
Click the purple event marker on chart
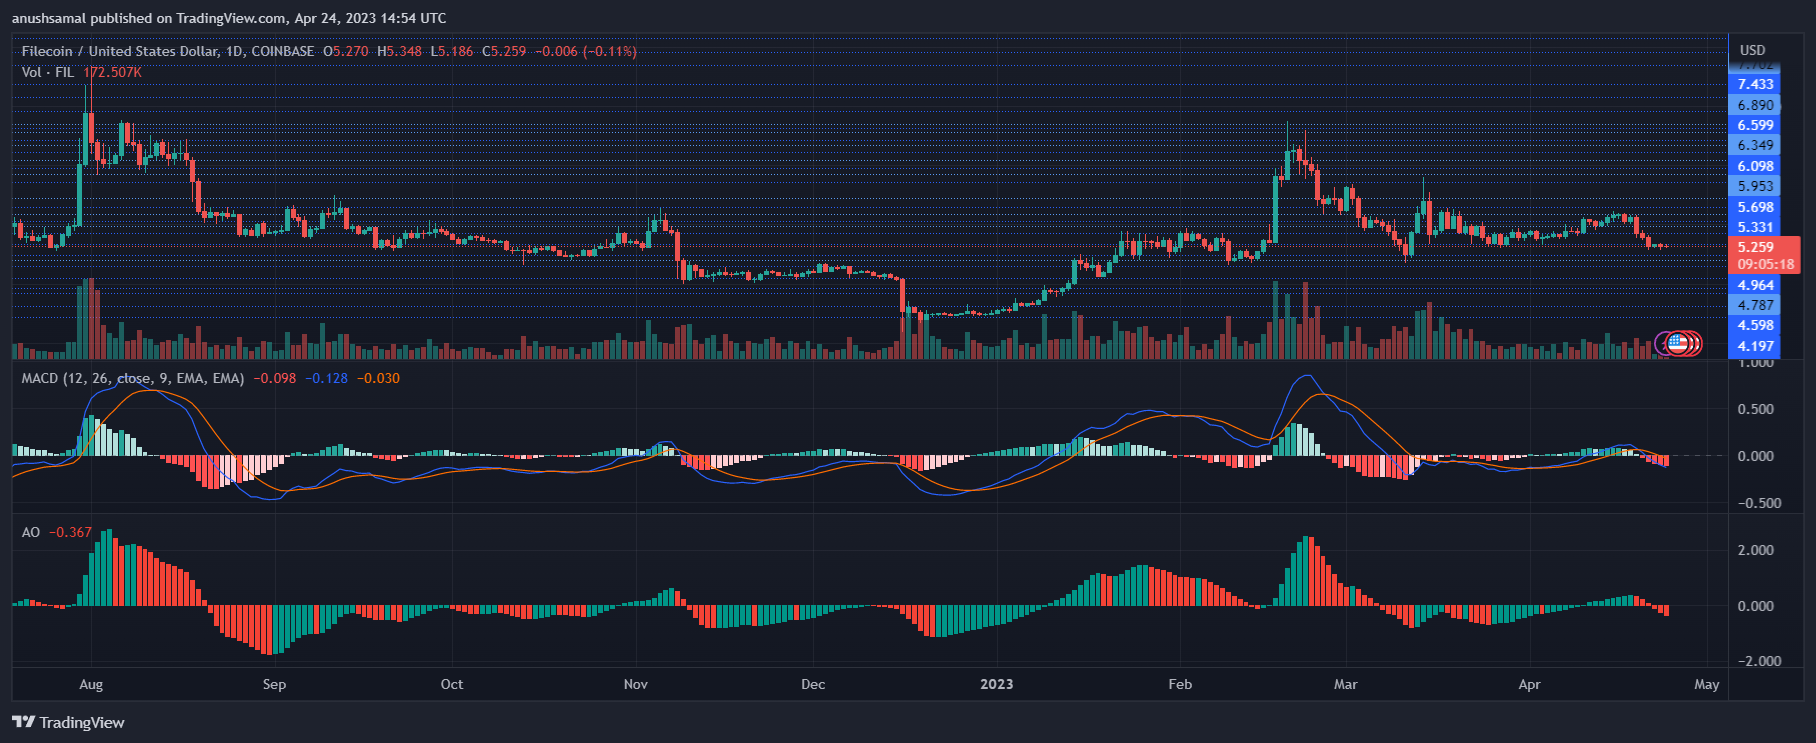1664,344
